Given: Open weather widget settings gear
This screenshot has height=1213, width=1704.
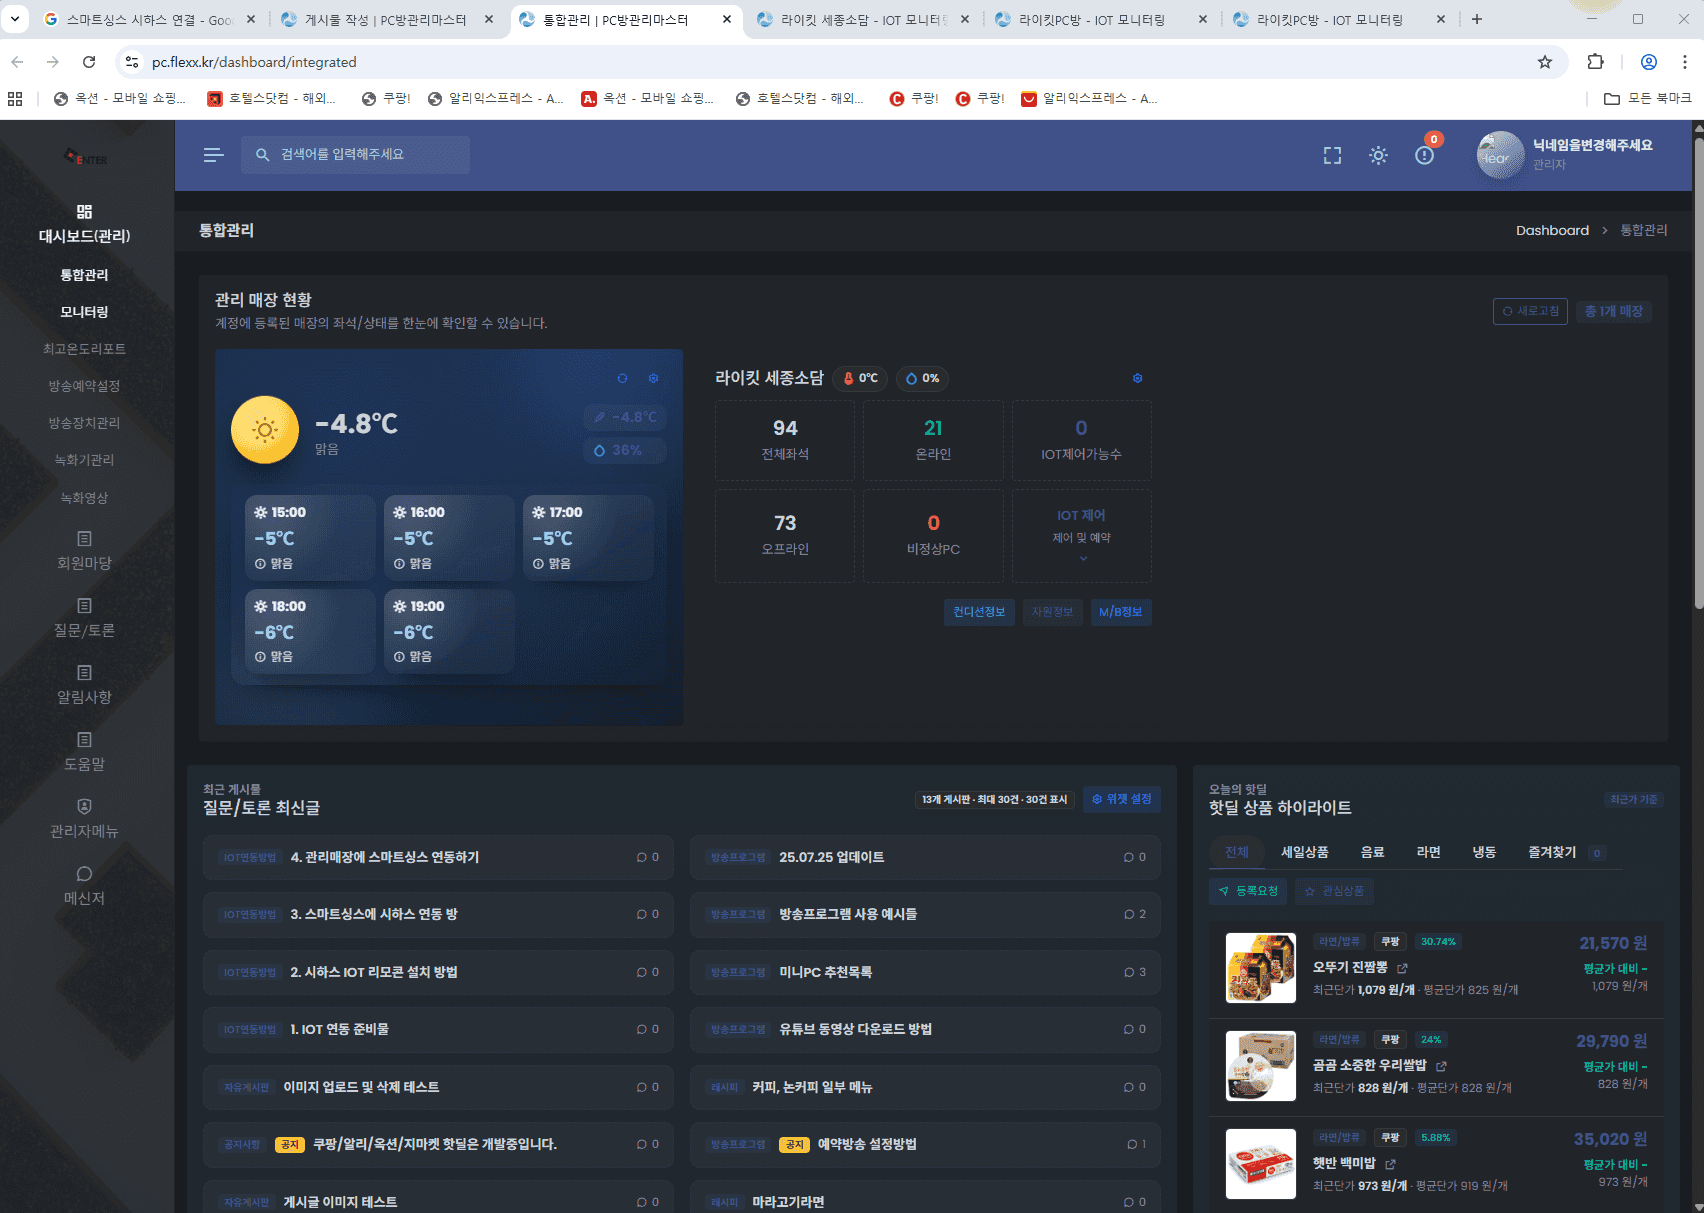Looking at the screenshot, I should click(653, 378).
